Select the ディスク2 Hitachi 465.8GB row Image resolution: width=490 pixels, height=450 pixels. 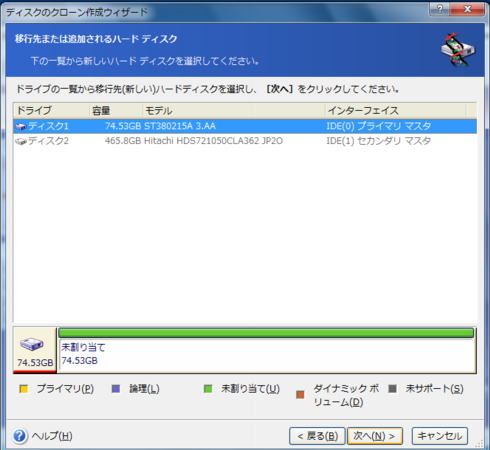(245, 141)
